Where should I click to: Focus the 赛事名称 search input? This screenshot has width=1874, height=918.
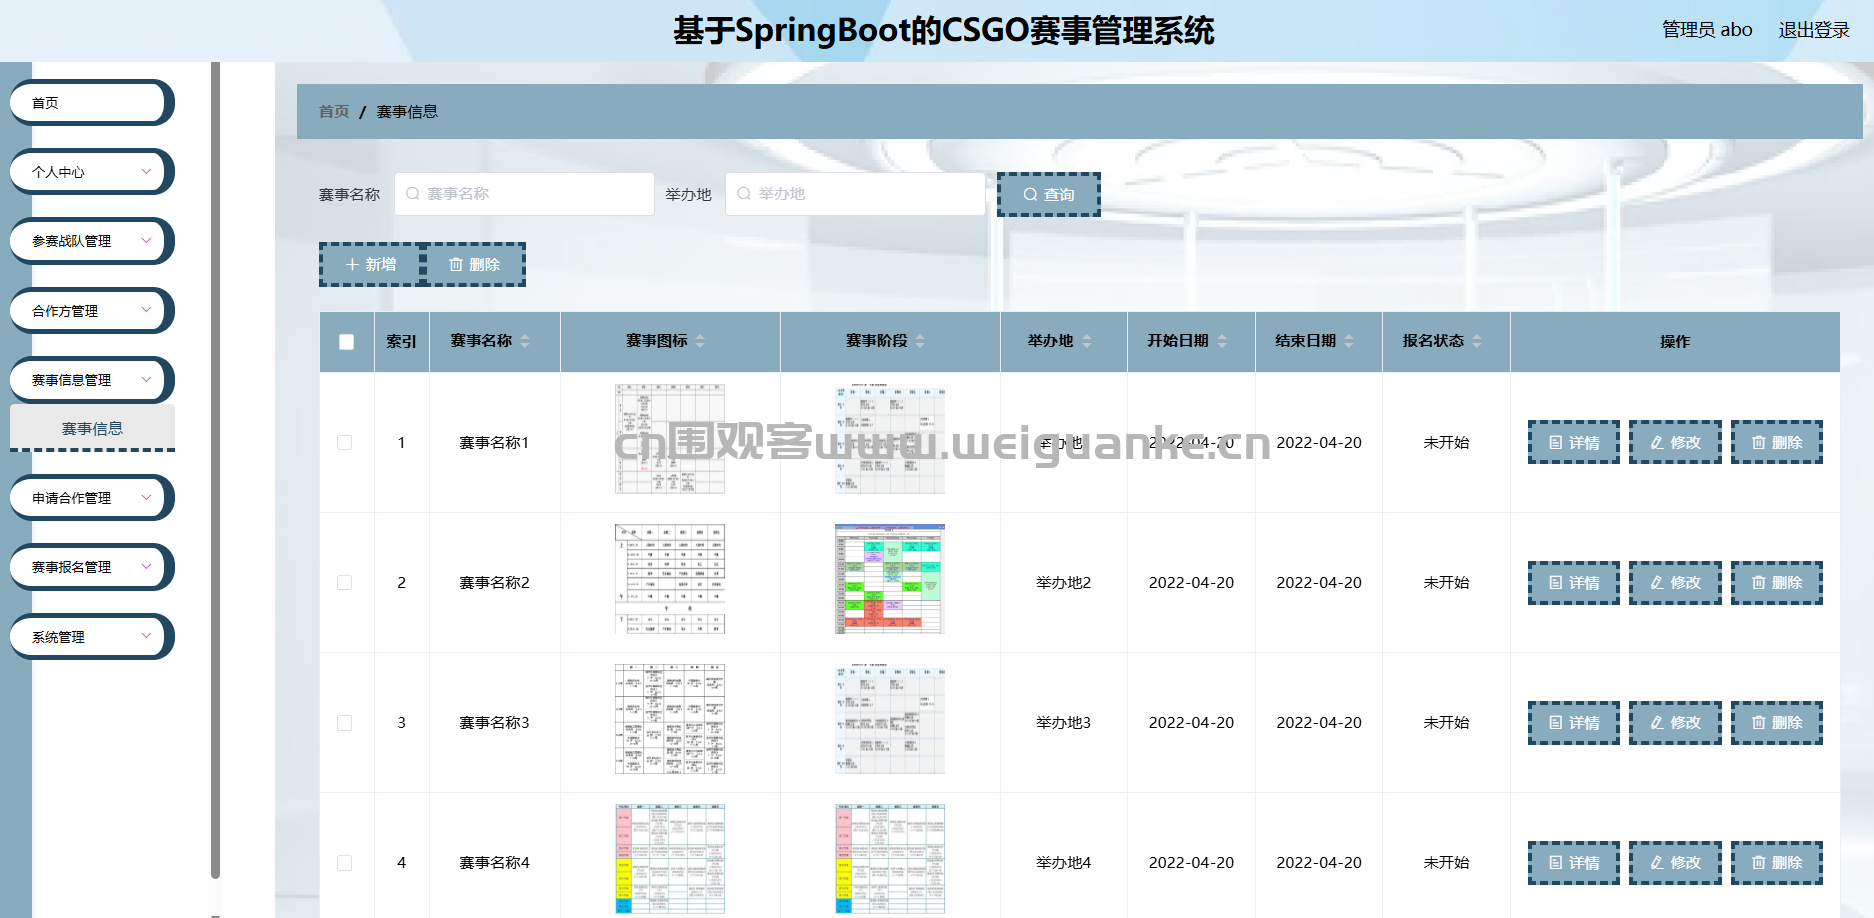pos(524,194)
